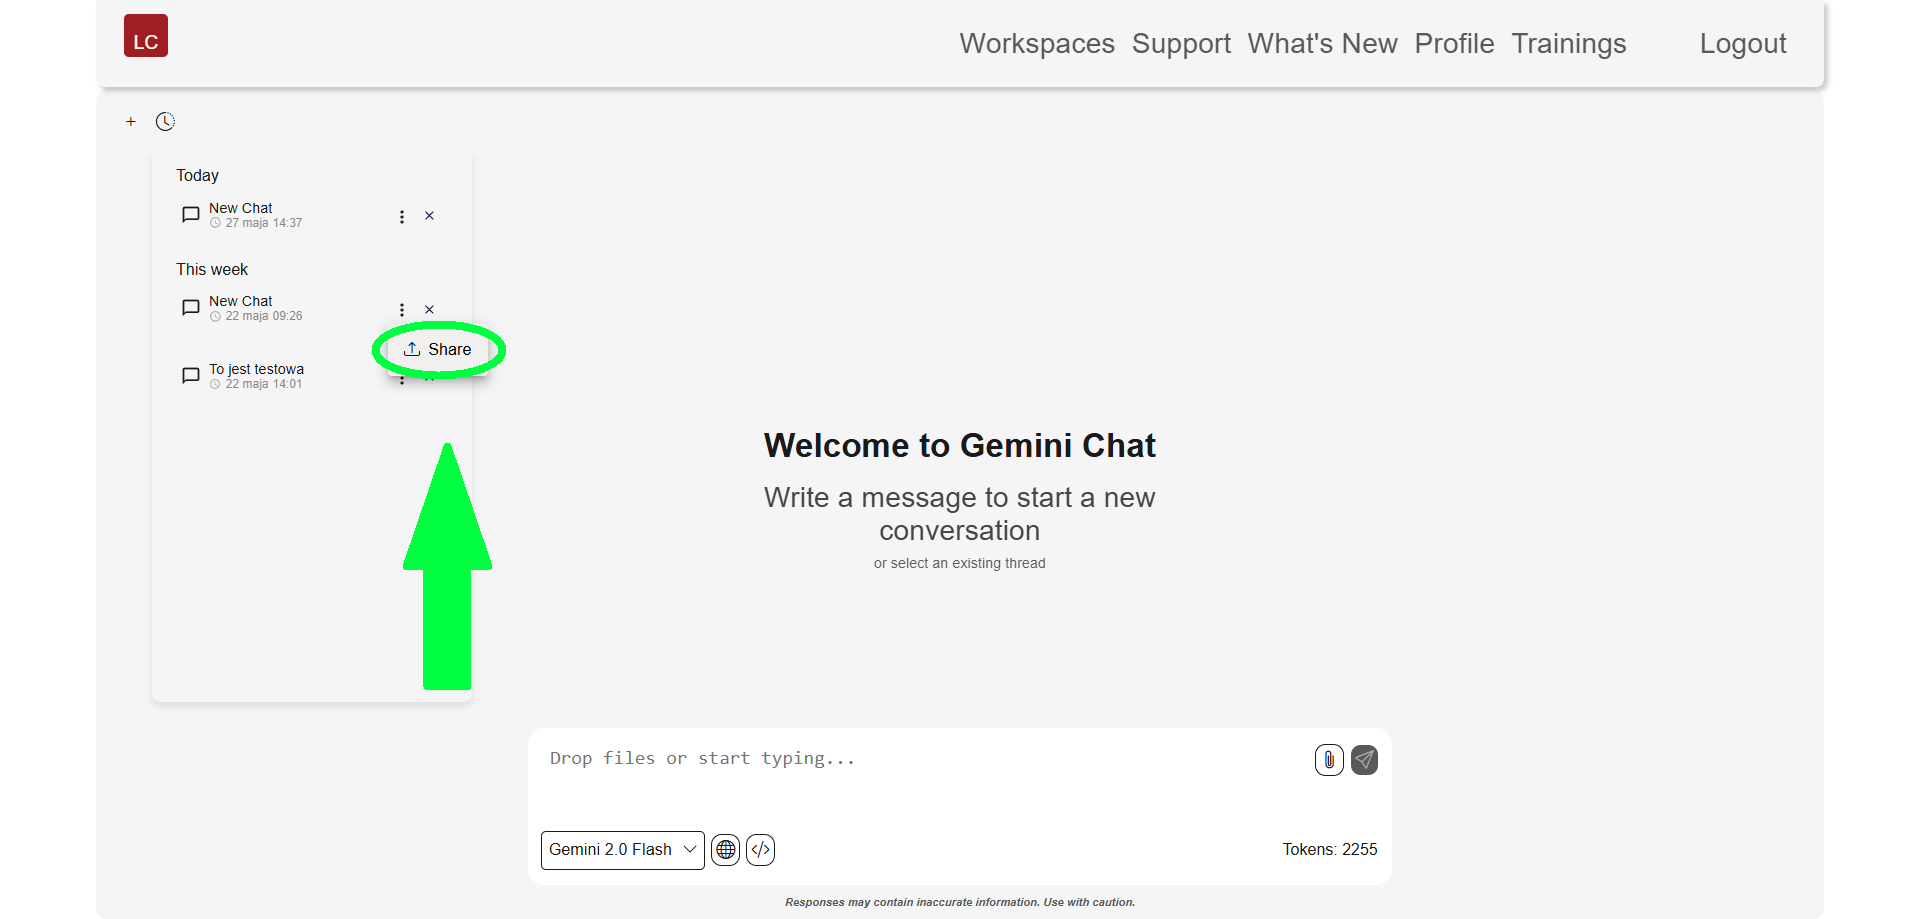Attach a file with the paperclip icon
Image resolution: width=1920 pixels, height=919 pixels.
1329,760
